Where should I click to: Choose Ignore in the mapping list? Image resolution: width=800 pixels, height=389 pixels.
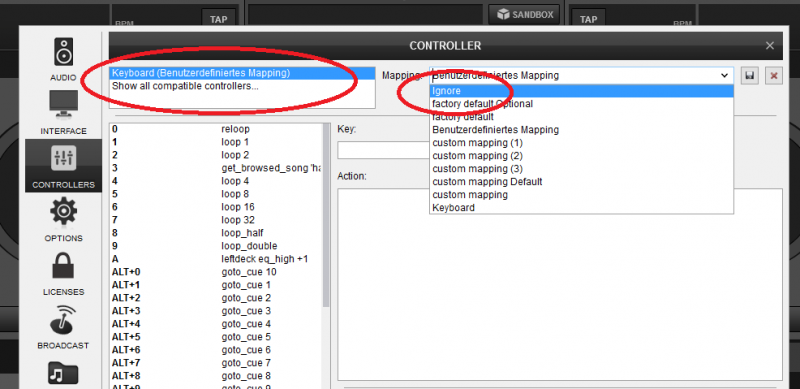coord(582,91)
